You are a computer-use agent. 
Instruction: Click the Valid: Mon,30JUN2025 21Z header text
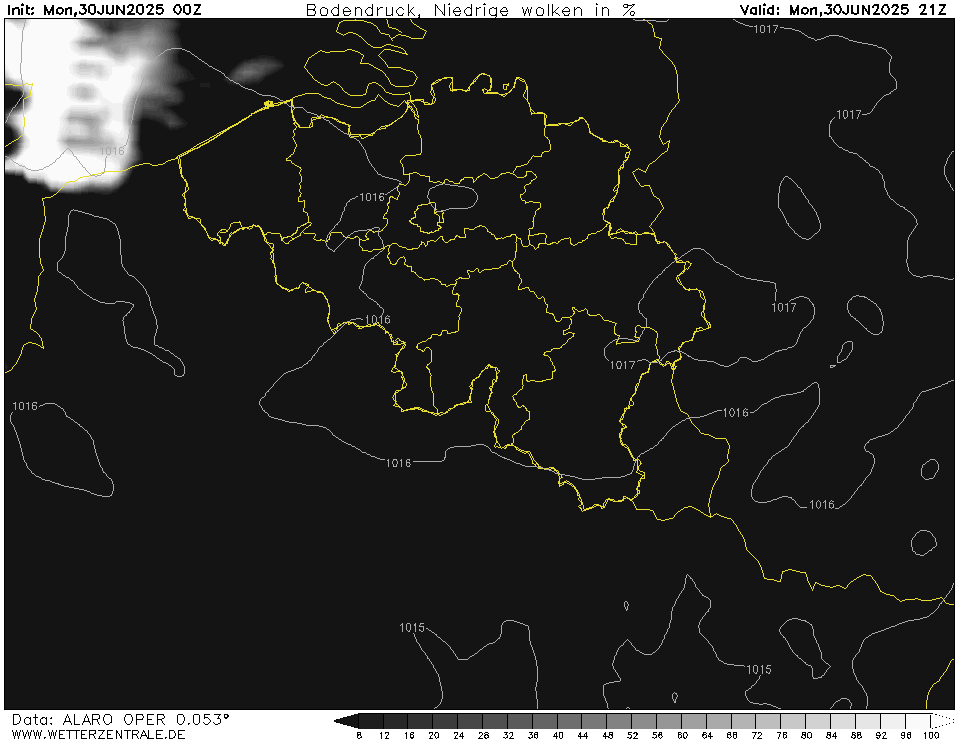843,9
